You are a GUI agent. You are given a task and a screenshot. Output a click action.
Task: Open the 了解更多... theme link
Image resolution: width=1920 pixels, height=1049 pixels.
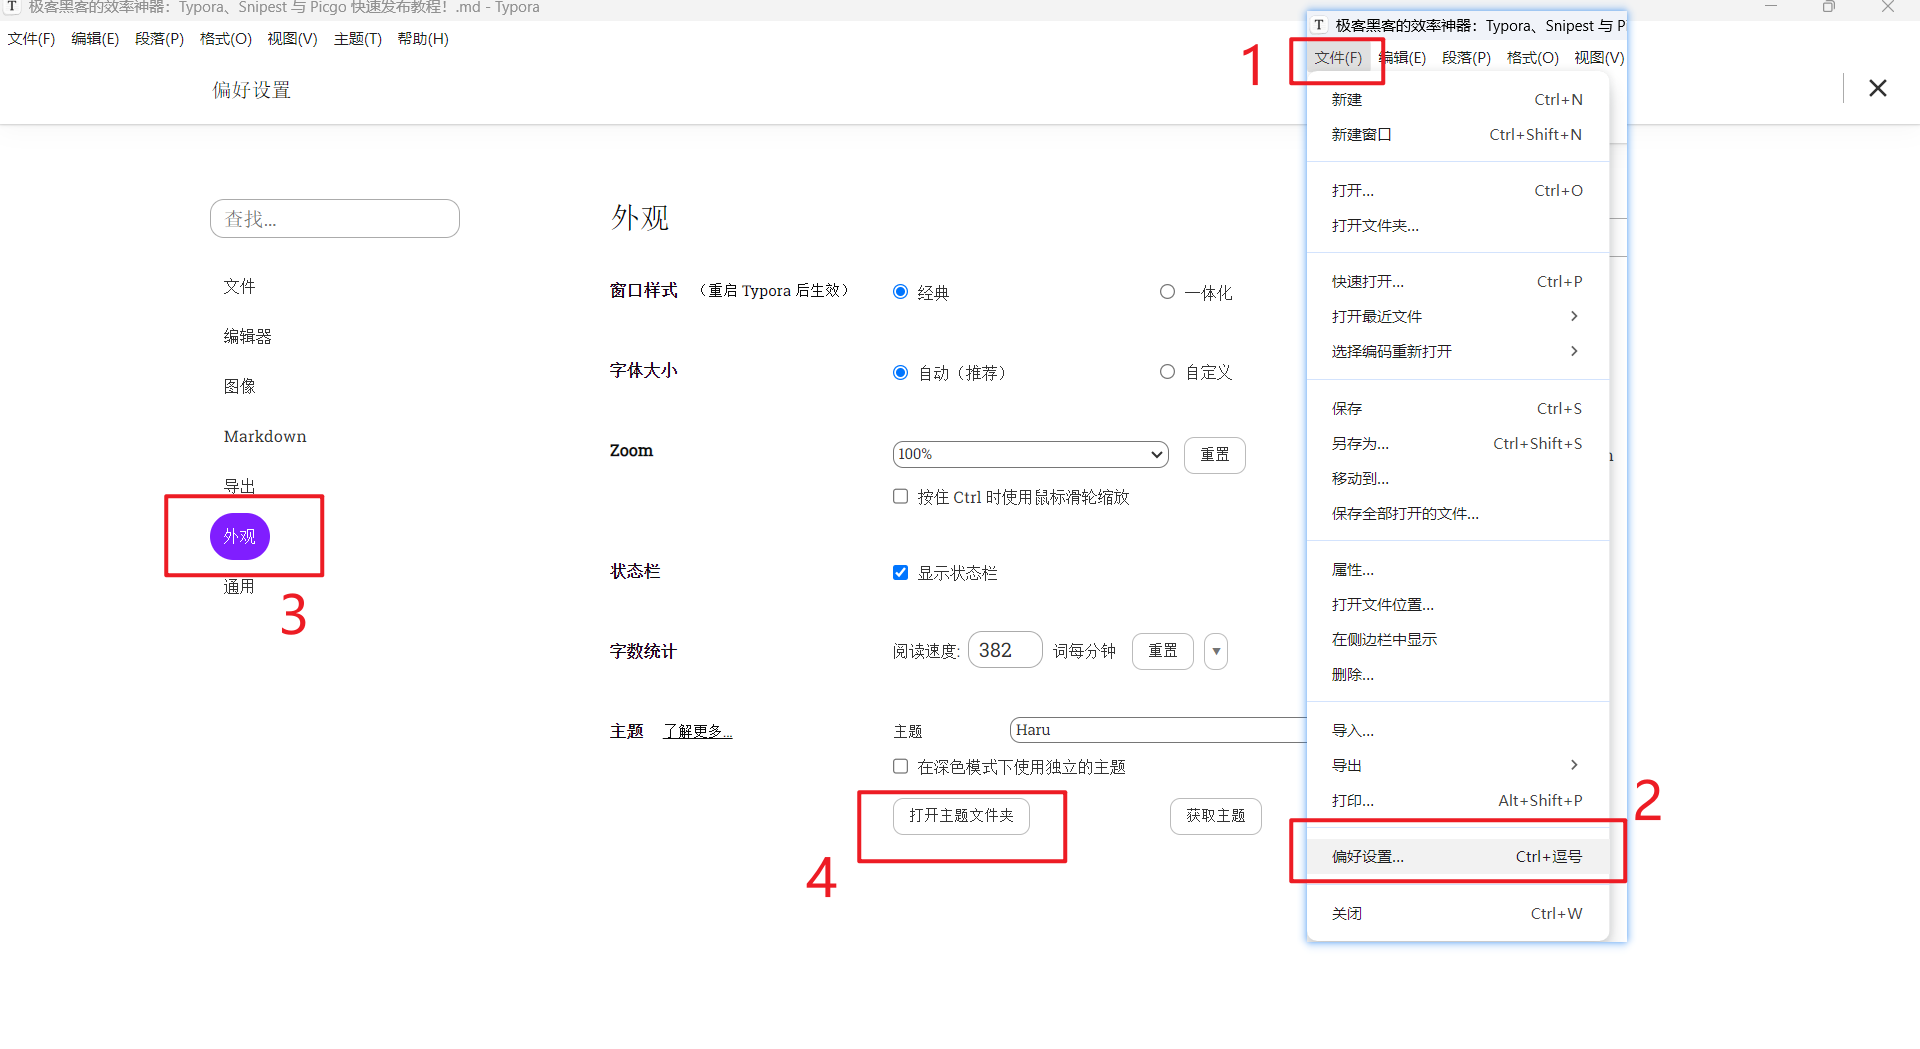pyautogui.click(x=698, y=731)
